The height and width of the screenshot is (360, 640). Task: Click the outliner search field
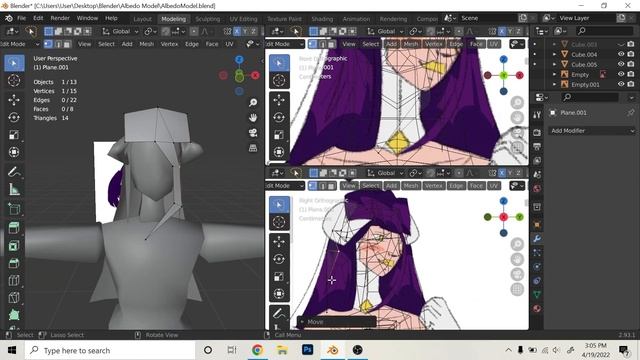click(604, 31)
